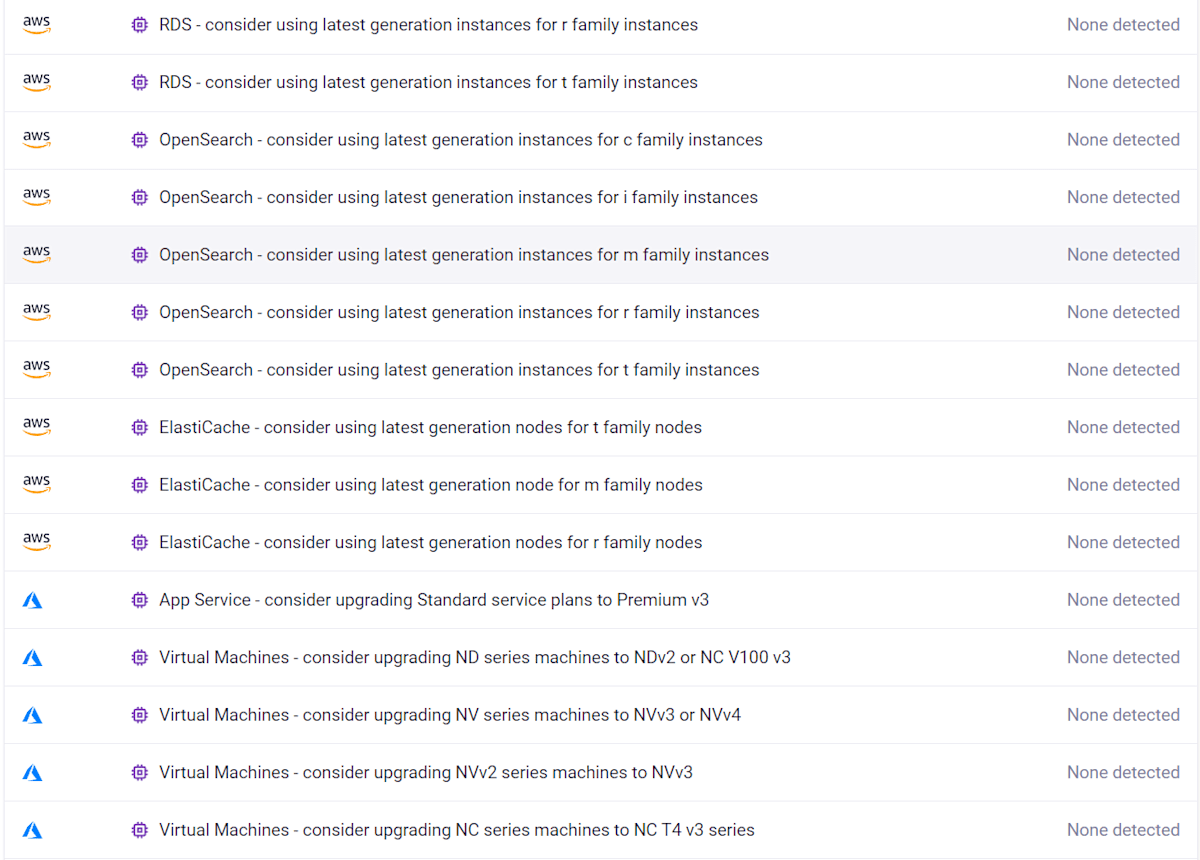The width and height of the screenshot is (1200, 860).
Task: Click the chip icon beside OpenSearch i family
Action: point(140,197)
